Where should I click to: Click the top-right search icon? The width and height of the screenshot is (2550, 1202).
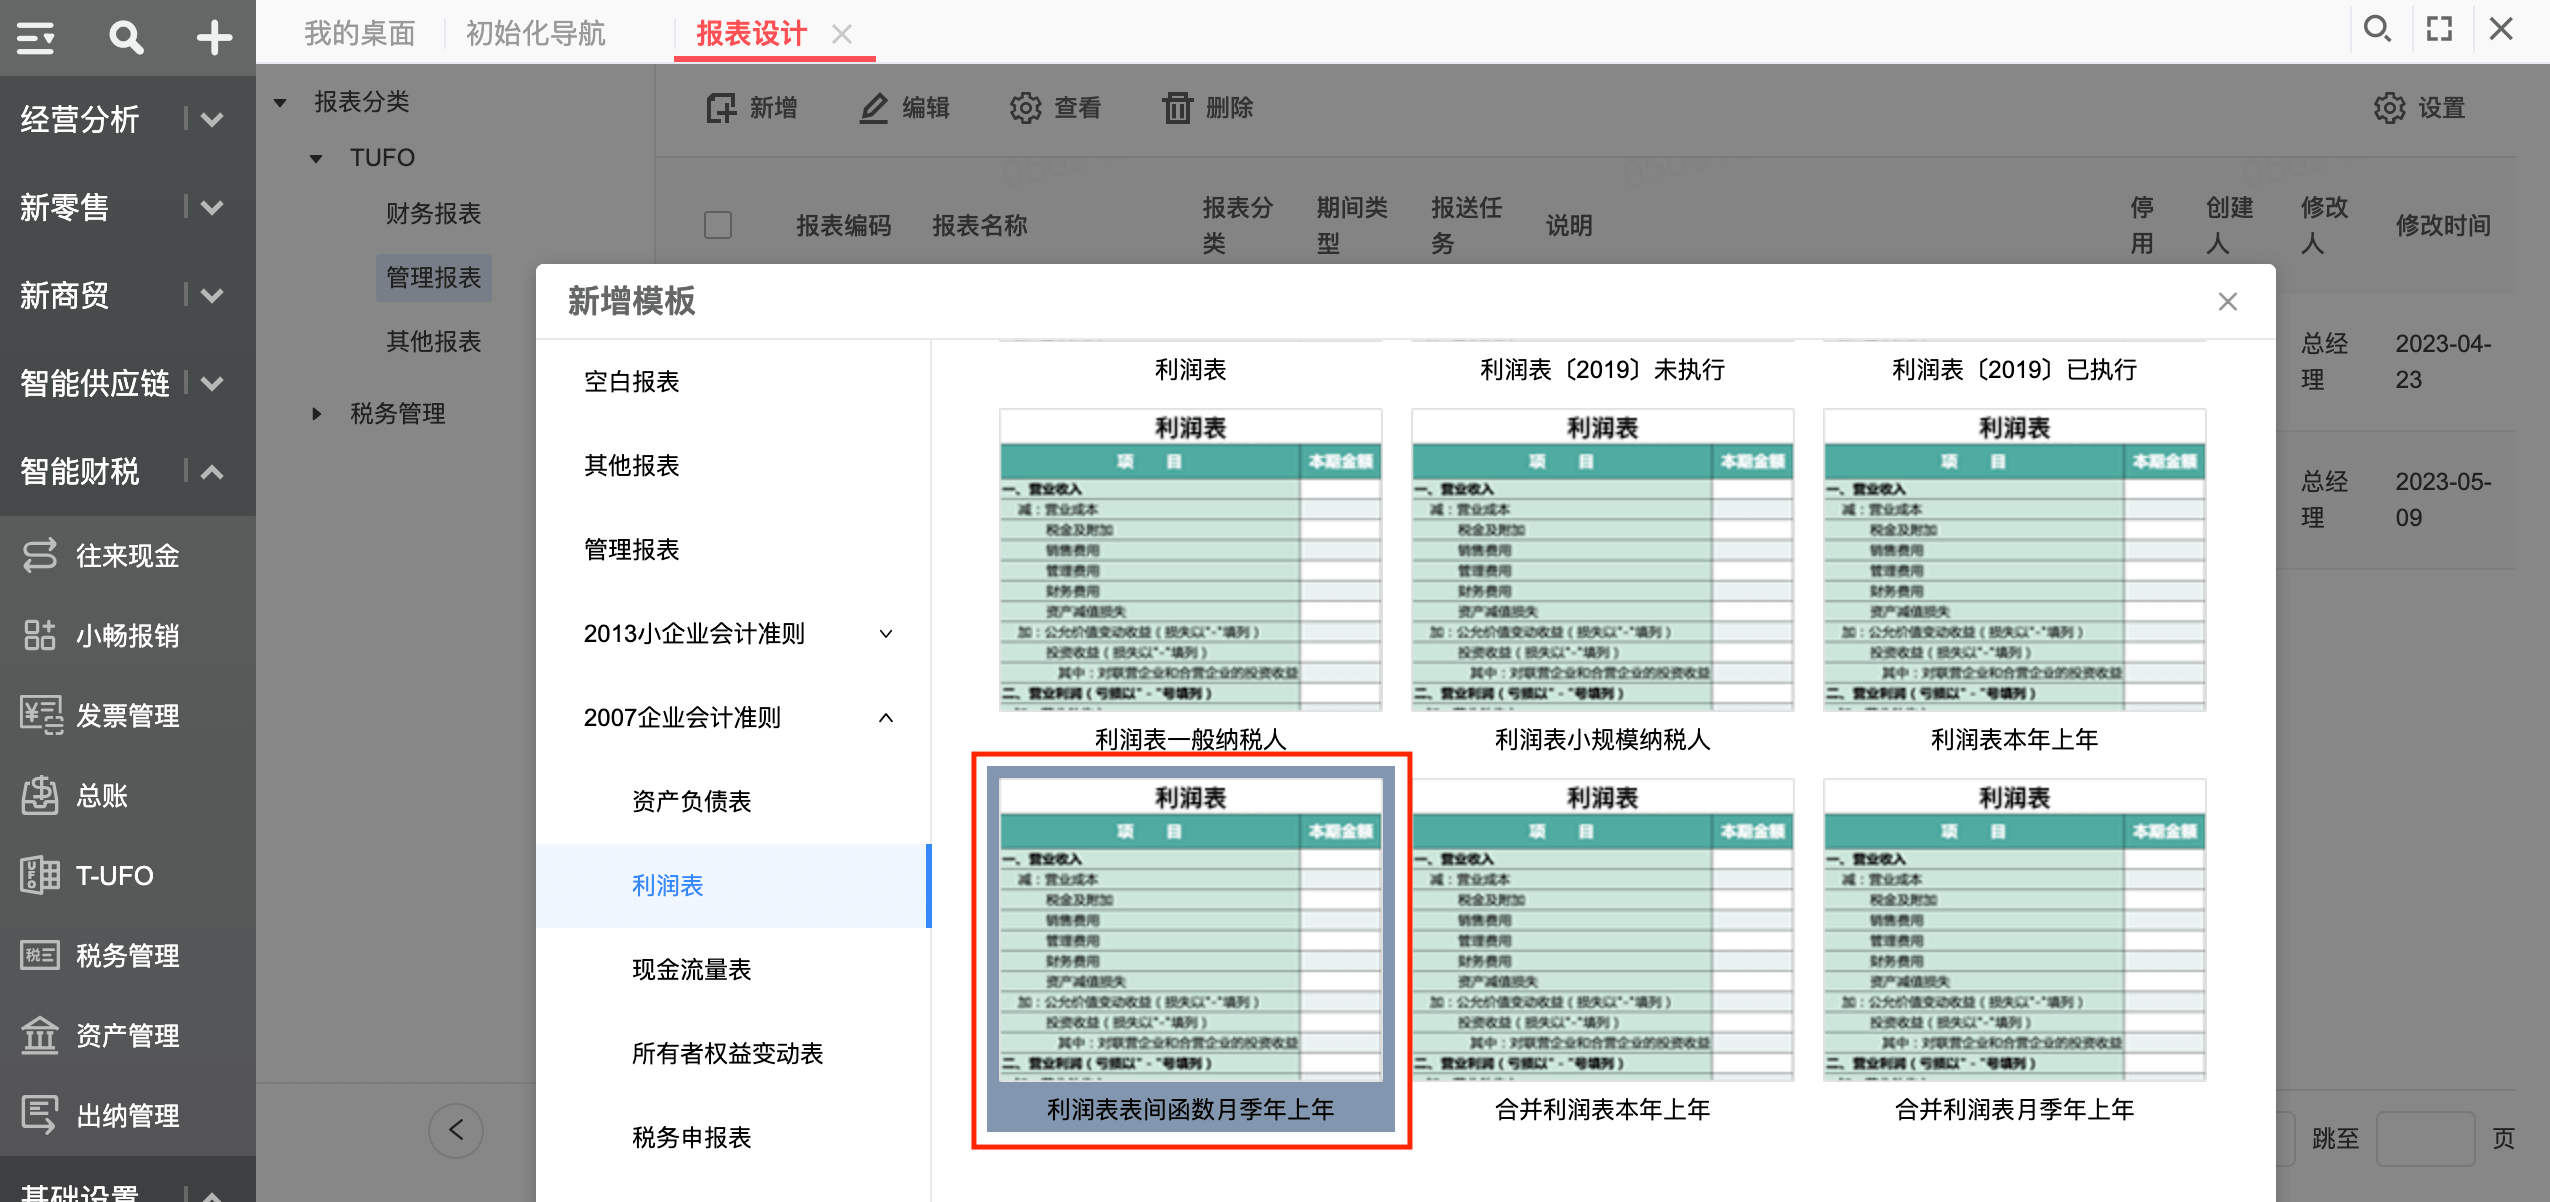point(2377,29)
